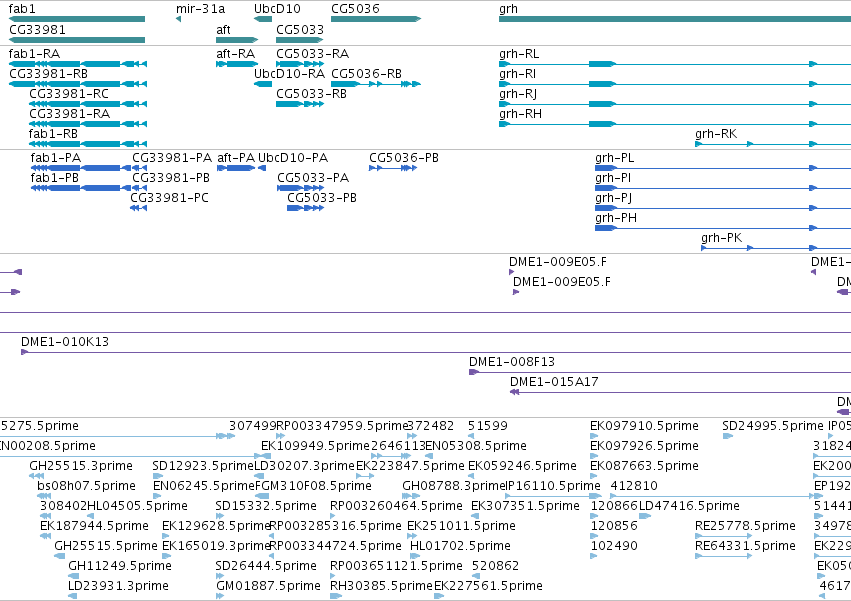Click the CG33981-RC transcript label

coord(69,93)
